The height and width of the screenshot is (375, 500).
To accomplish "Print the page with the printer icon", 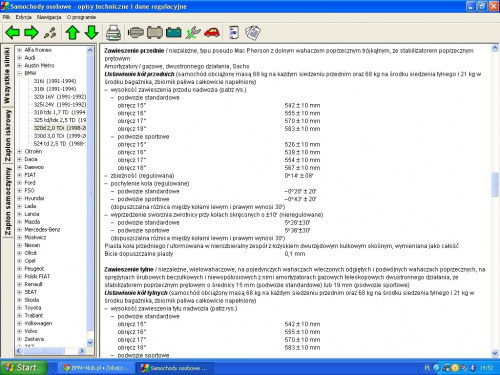I will [x=113, y=33].
